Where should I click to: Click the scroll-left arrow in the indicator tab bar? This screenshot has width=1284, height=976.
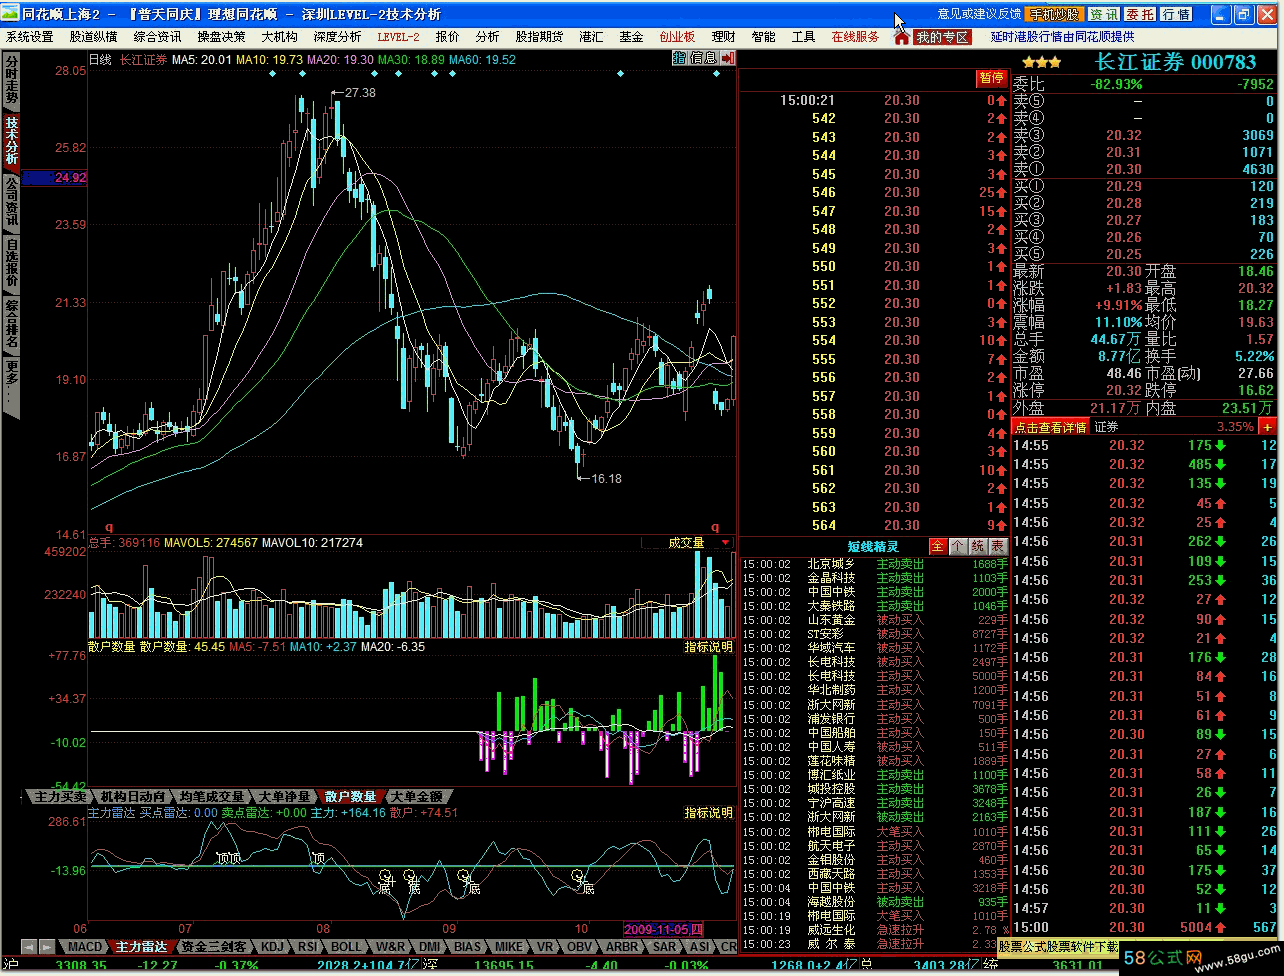28,946
